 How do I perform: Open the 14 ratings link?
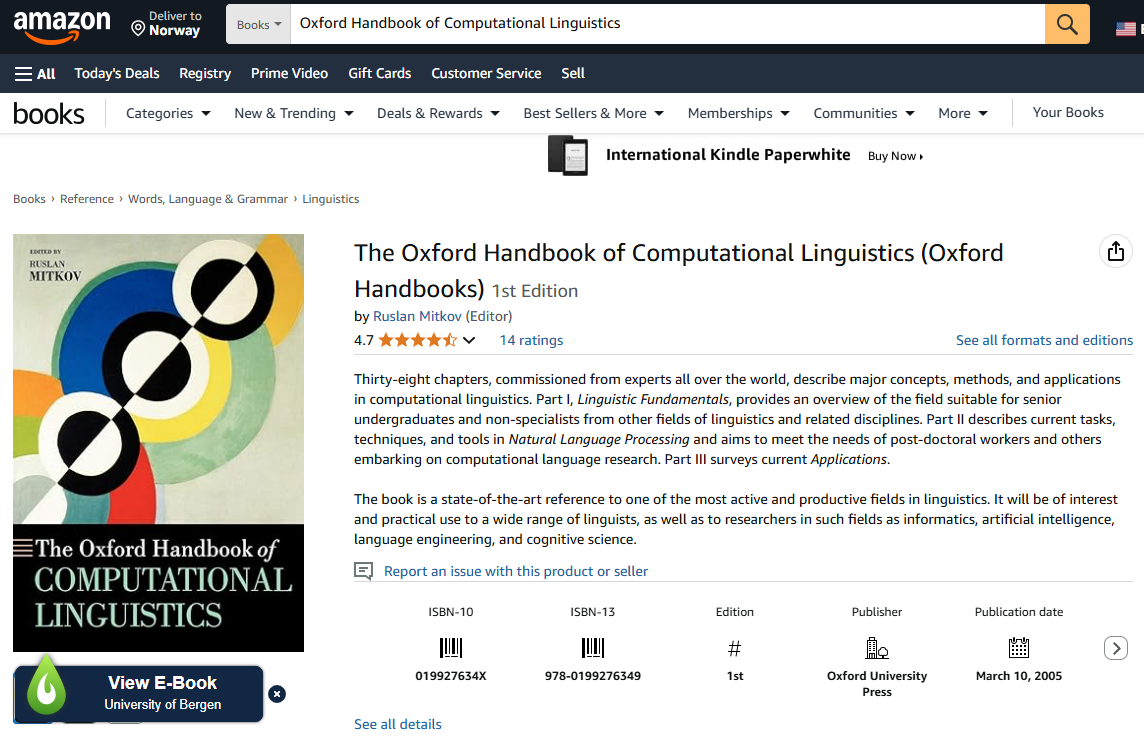[531, 340]
